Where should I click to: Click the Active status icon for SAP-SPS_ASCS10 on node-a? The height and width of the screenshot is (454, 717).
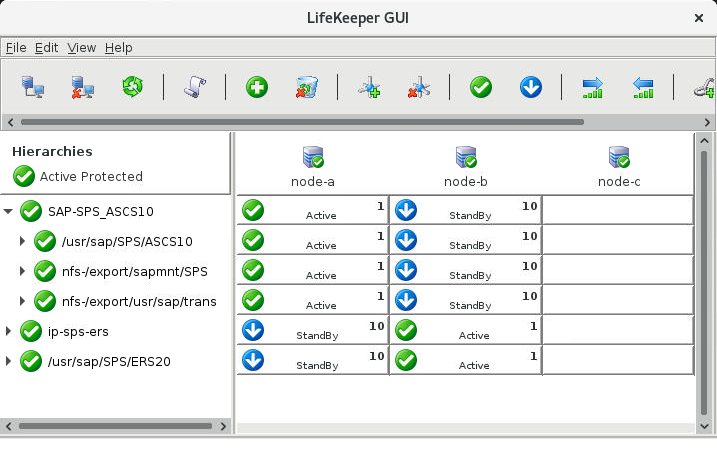click(253, 210)
